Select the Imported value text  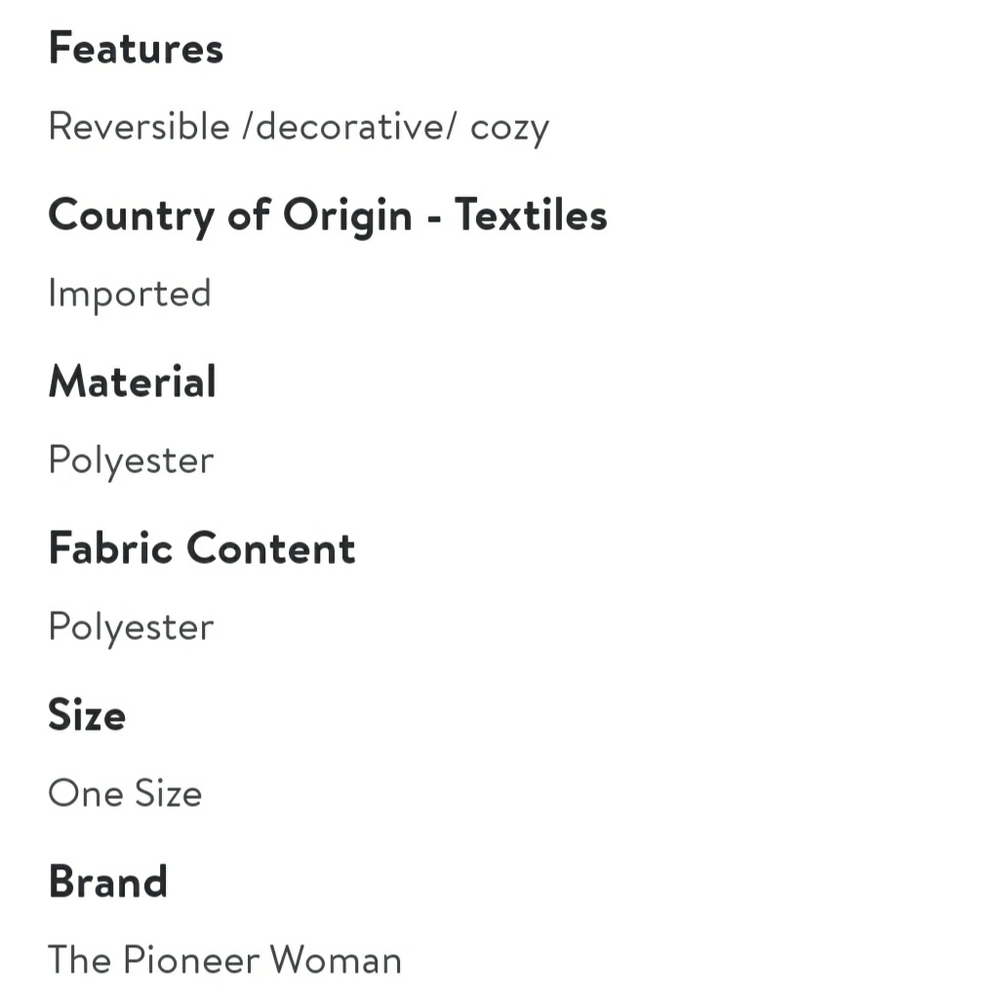pos(130,295)
